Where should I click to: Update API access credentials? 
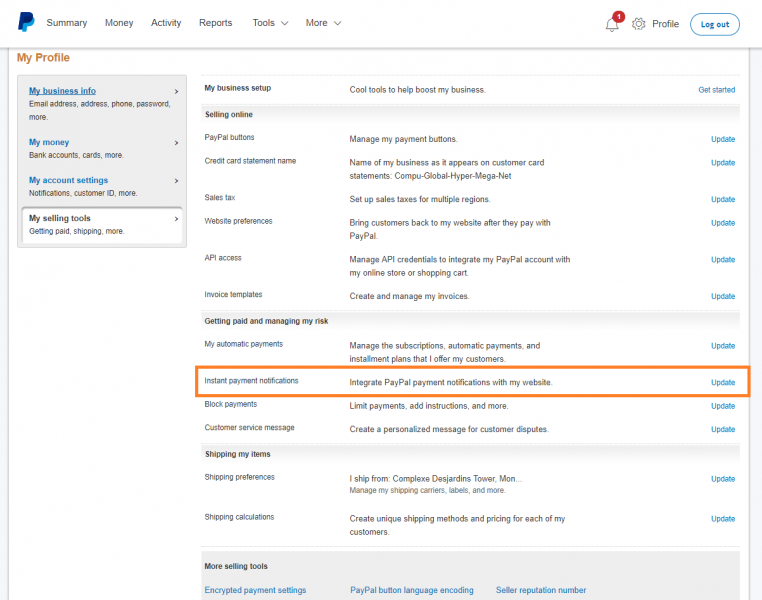(723, 259)
